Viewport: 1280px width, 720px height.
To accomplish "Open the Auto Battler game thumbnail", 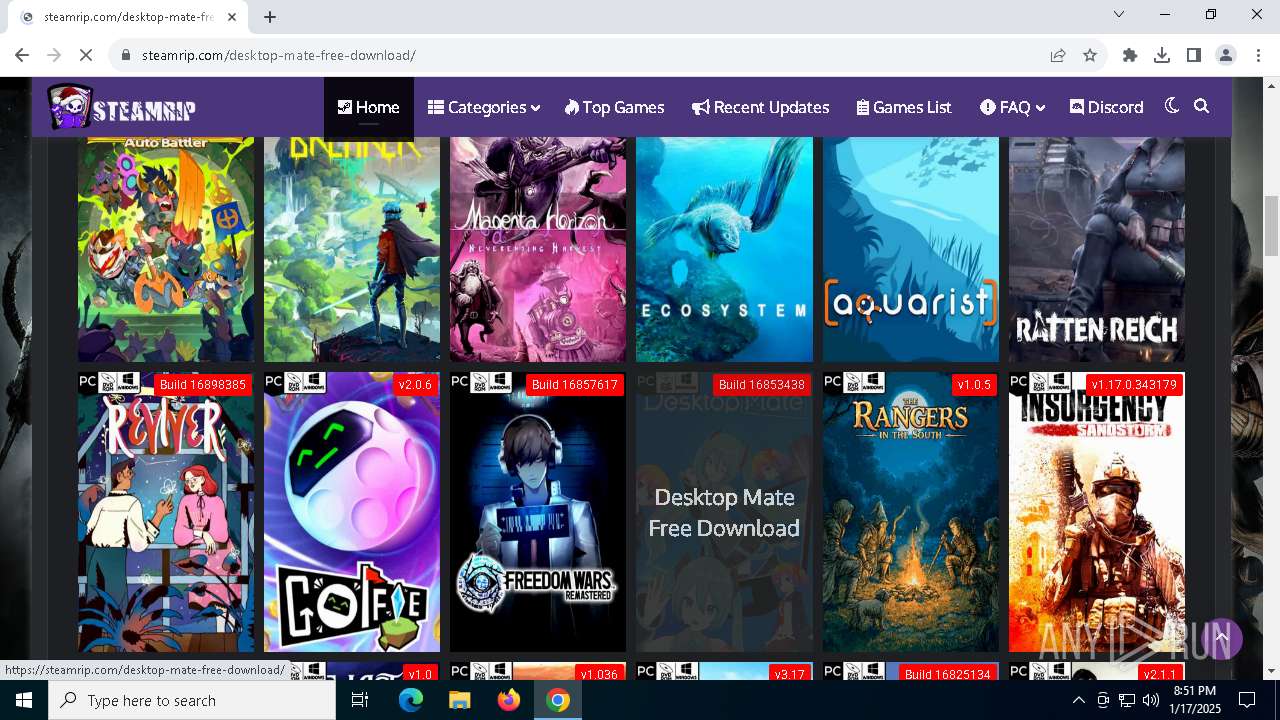I will tap(166, 249).
